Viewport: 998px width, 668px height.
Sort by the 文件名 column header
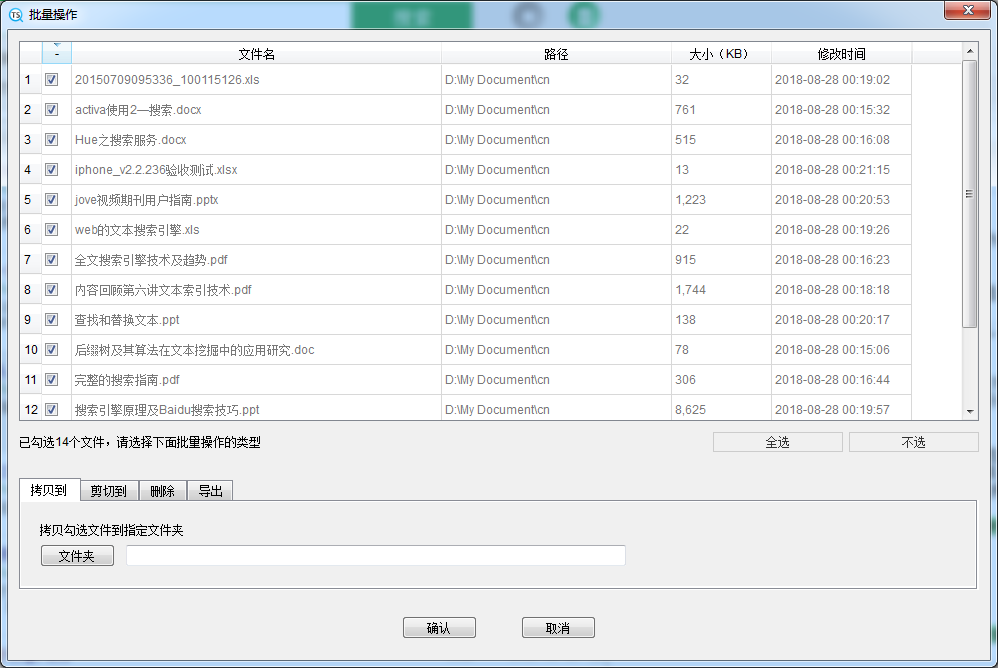(256, 54)
